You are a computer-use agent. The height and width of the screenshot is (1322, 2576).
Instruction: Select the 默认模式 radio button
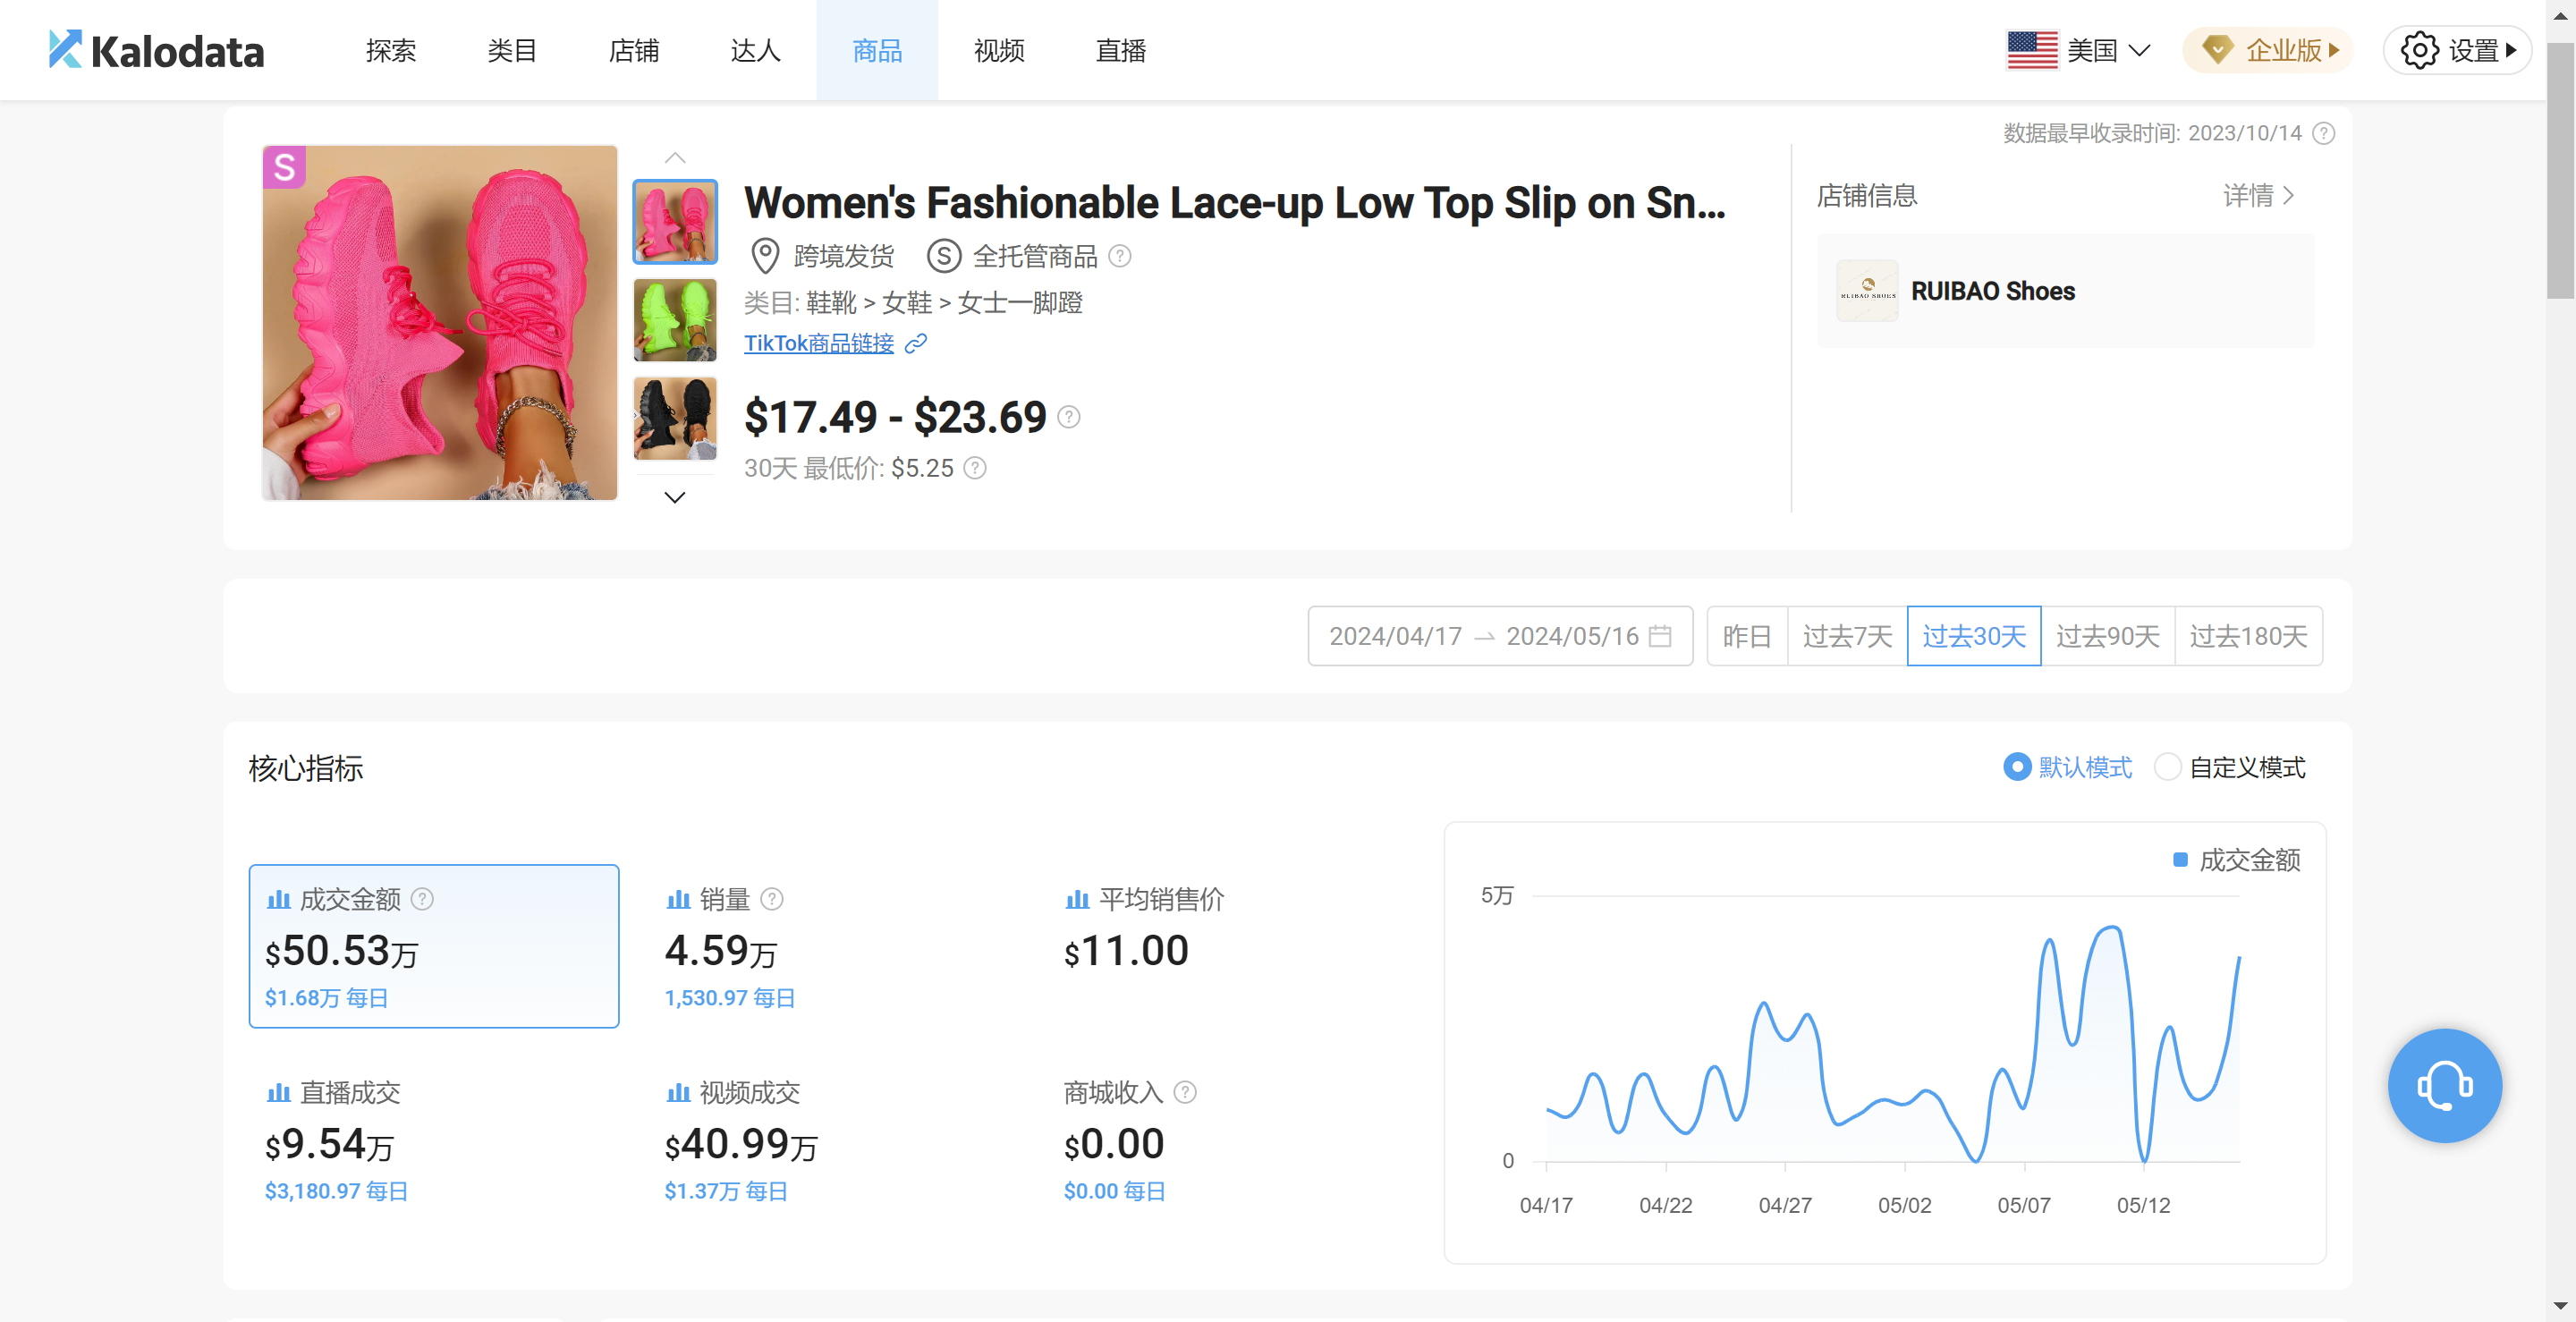click(2017, 767)
